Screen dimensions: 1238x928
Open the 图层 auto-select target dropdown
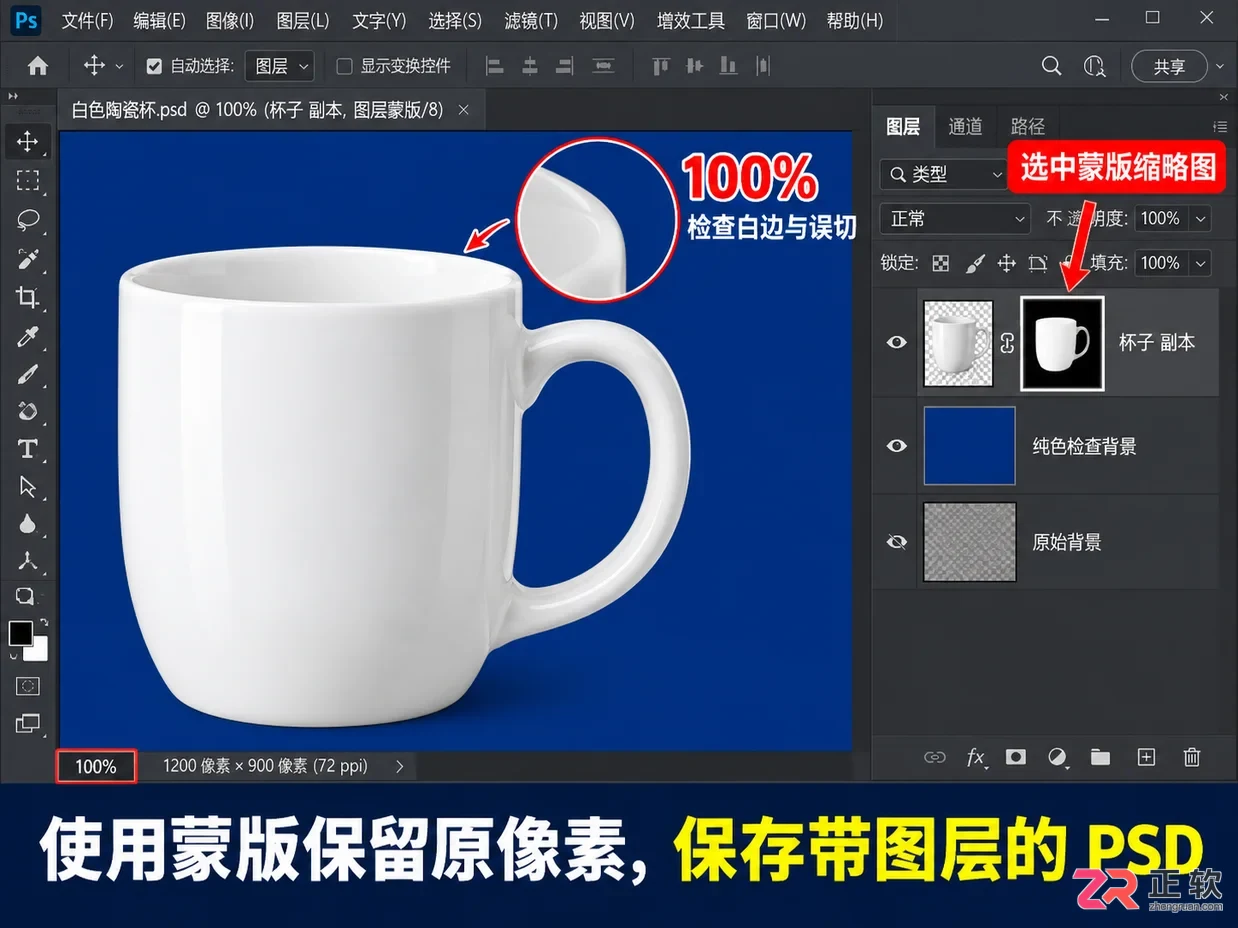coord(281,66)
